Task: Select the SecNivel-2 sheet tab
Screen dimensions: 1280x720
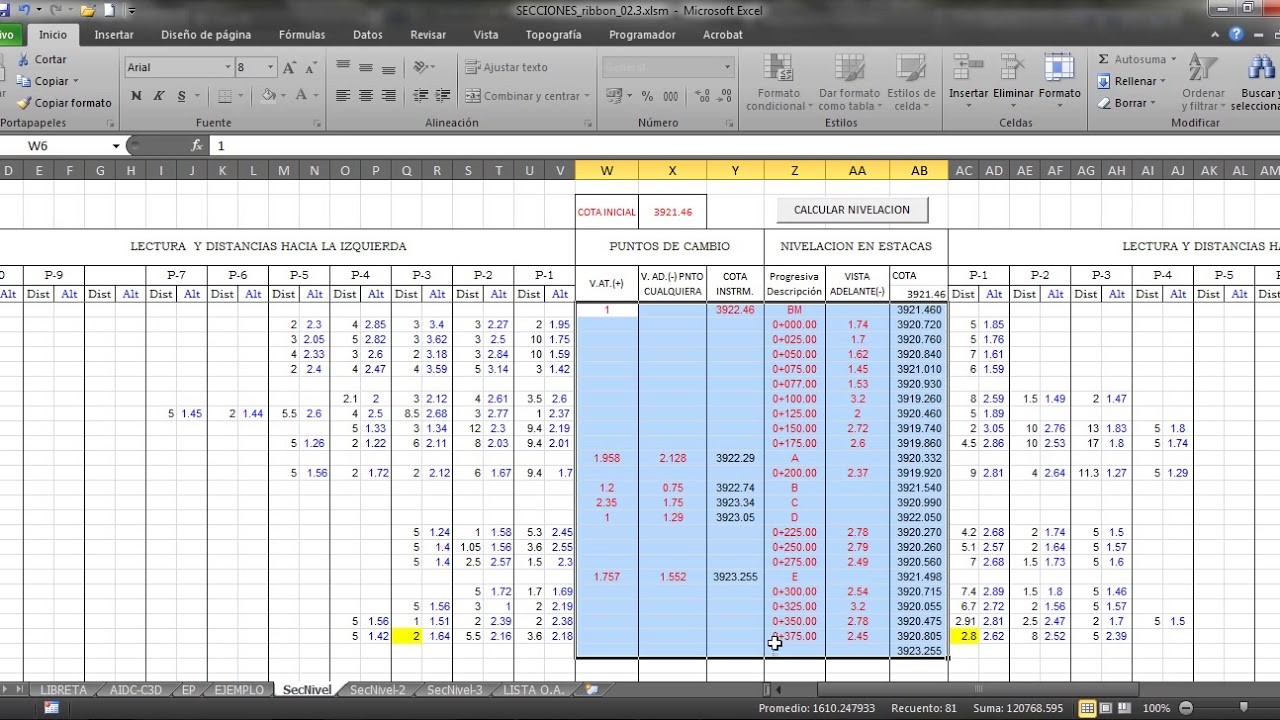Action: pos(378,690)
